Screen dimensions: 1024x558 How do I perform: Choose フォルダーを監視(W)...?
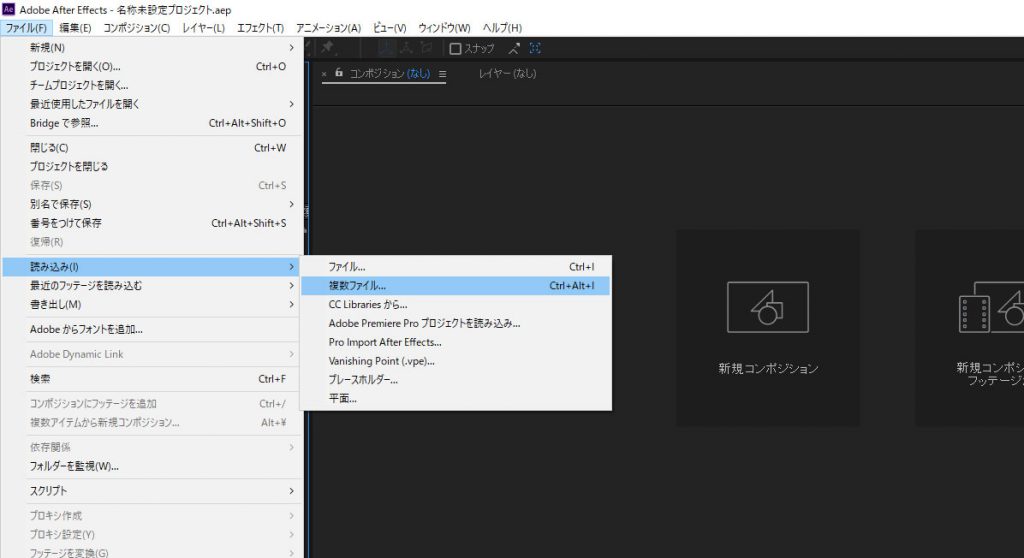[x=151, y=466]
